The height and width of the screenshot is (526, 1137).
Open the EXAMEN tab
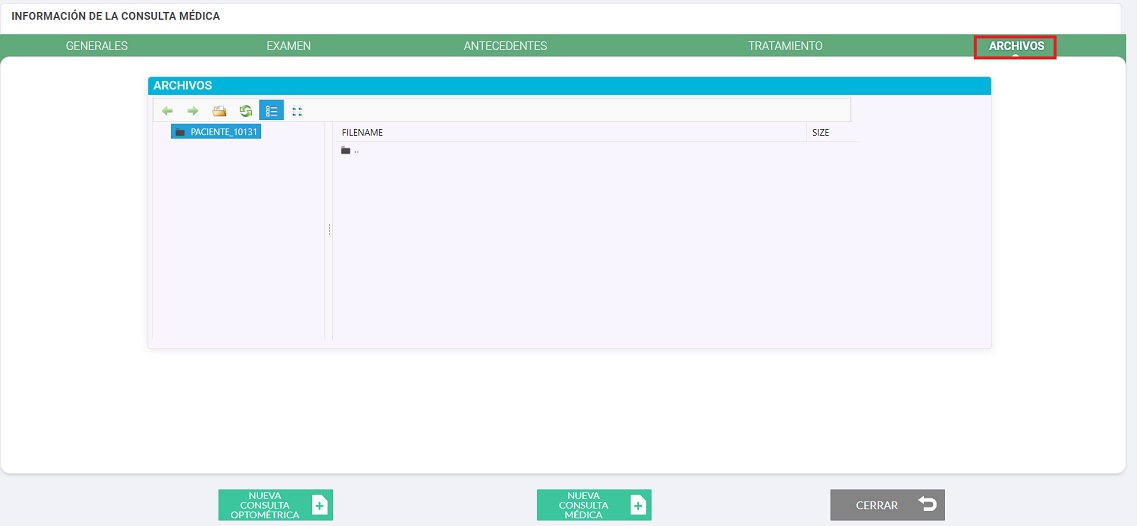pyautogui.click(x=289, y=46)
